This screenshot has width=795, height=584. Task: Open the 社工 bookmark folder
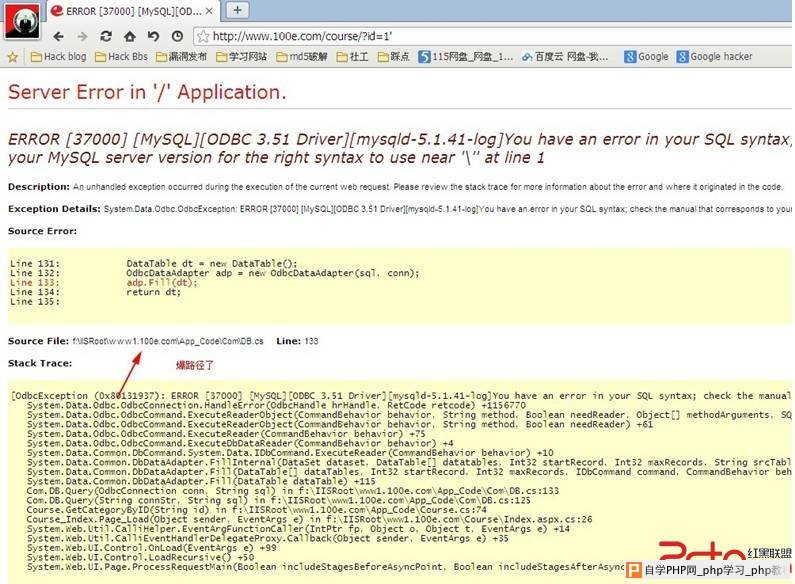(352, 57)
